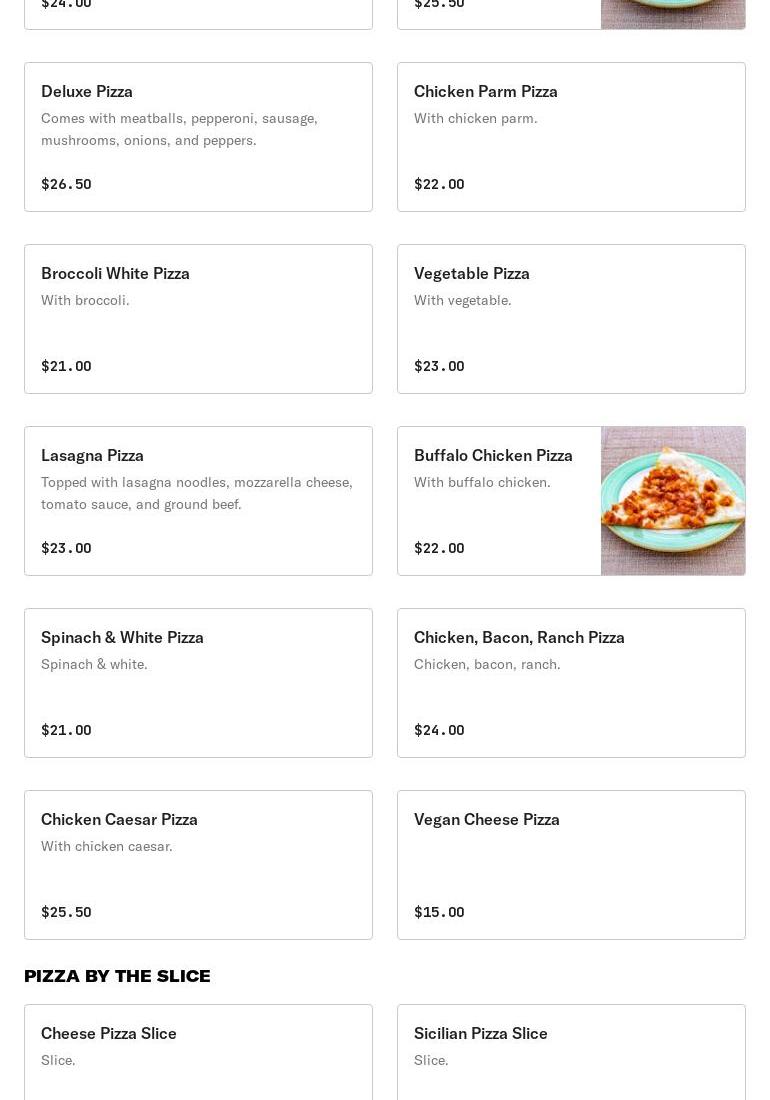Click the Deluxe Pizza toppings description
This screenshot has width=770, height=1100.
179,129
